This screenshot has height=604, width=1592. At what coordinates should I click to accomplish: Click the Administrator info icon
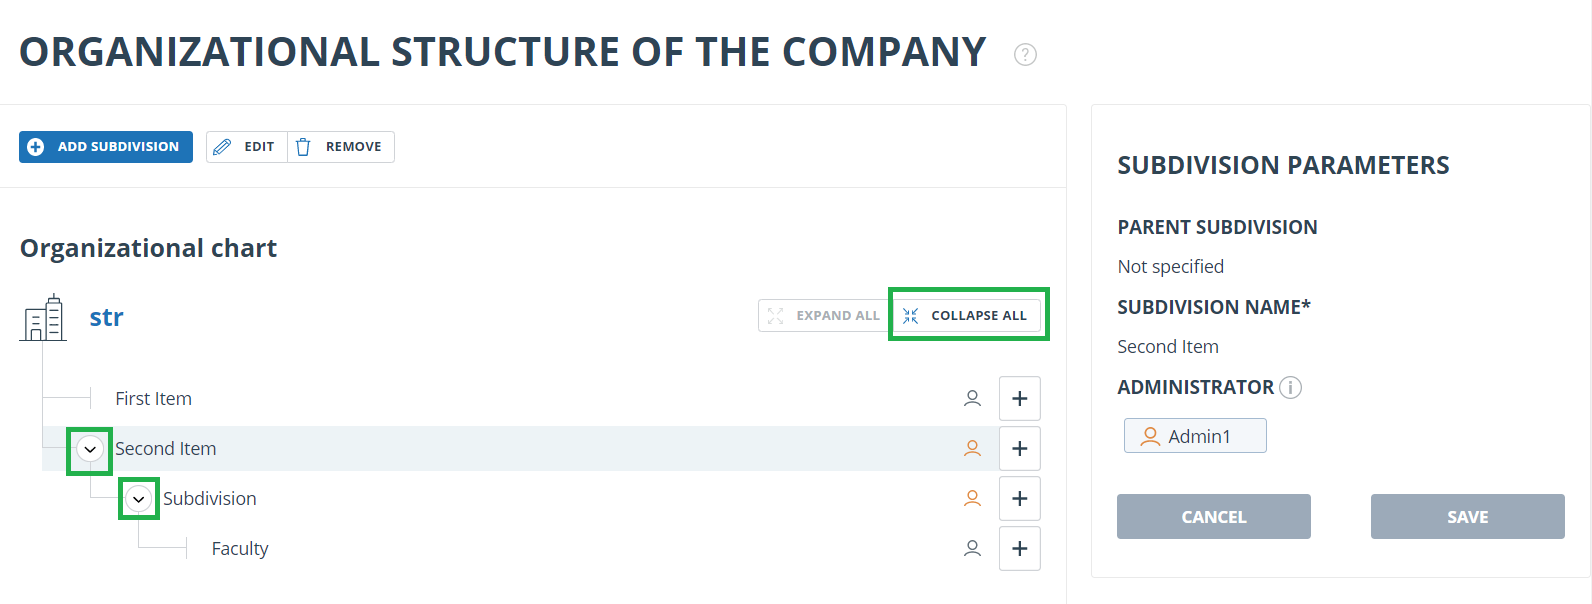click(1290, 387)
